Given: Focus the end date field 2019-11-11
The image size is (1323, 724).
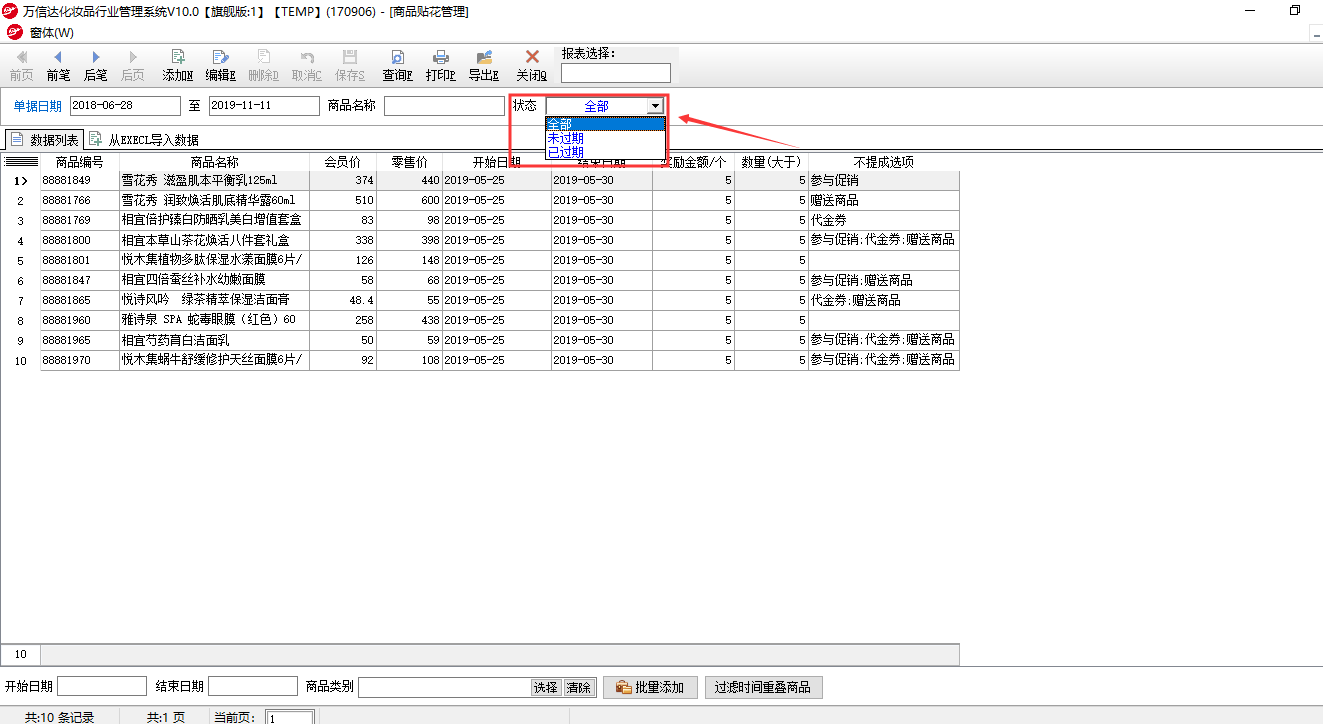Looking at the screenshot, I should [264, 105].
